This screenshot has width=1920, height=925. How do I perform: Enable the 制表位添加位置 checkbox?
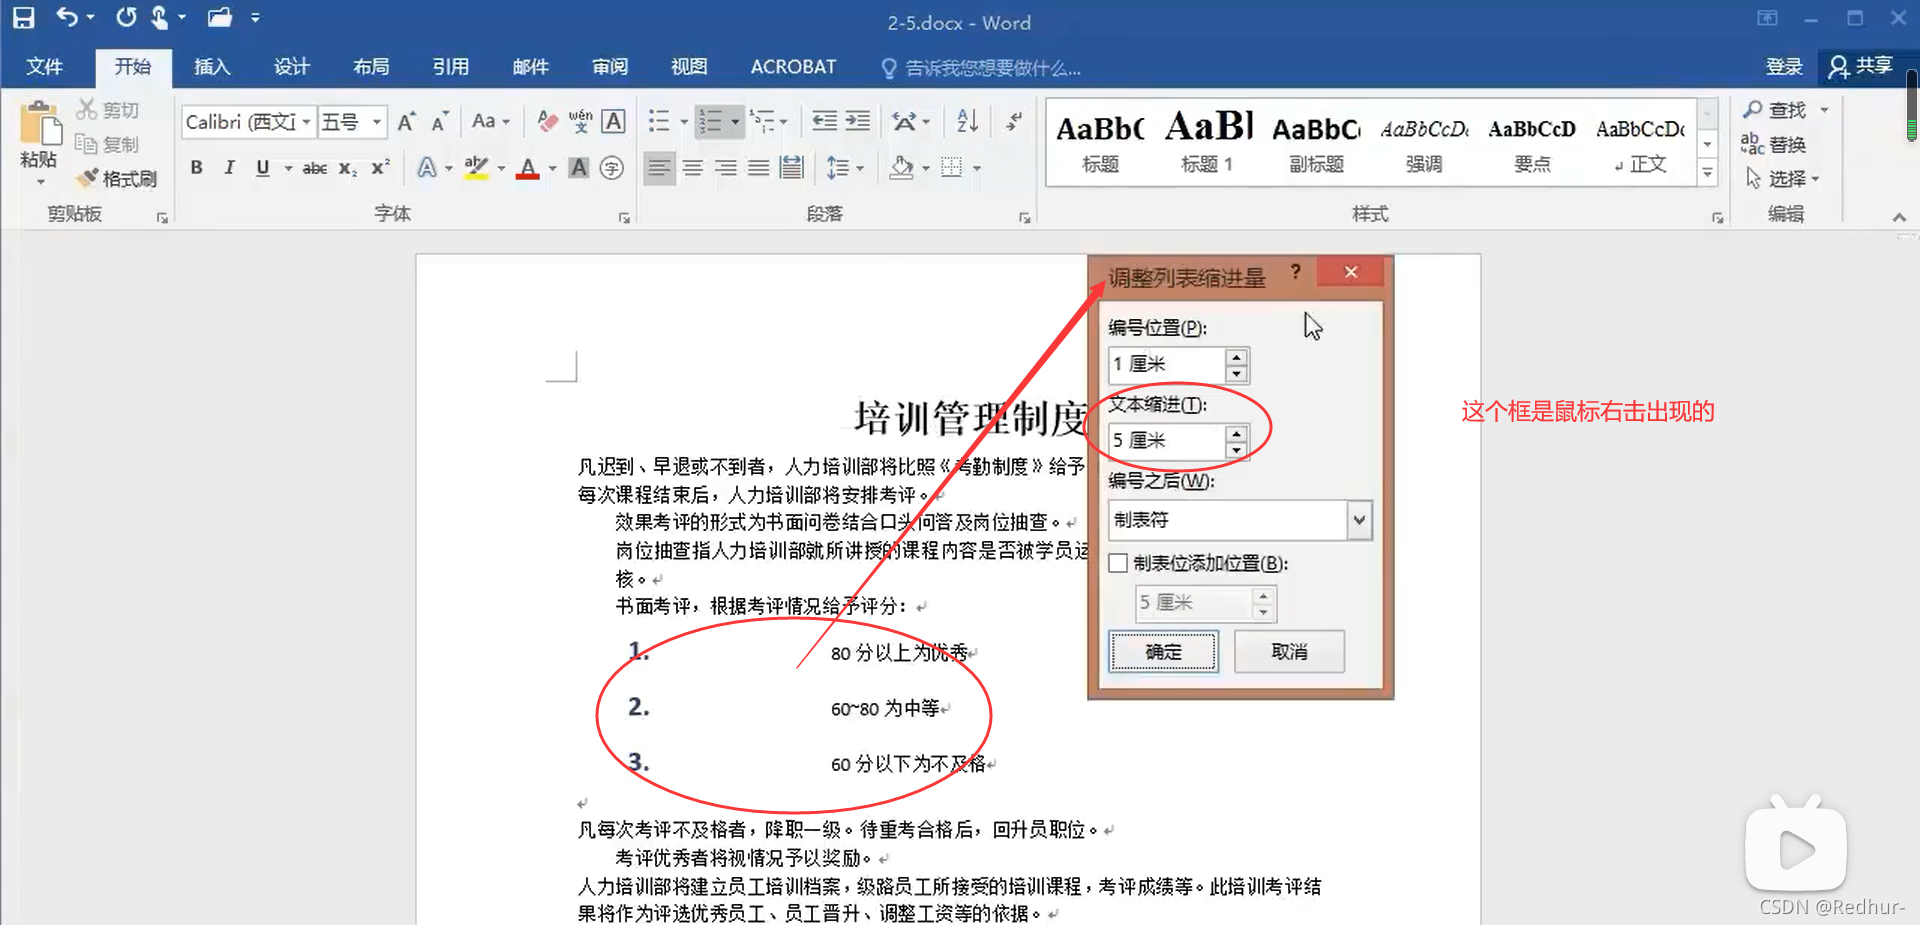click(x=1119, y=563)
